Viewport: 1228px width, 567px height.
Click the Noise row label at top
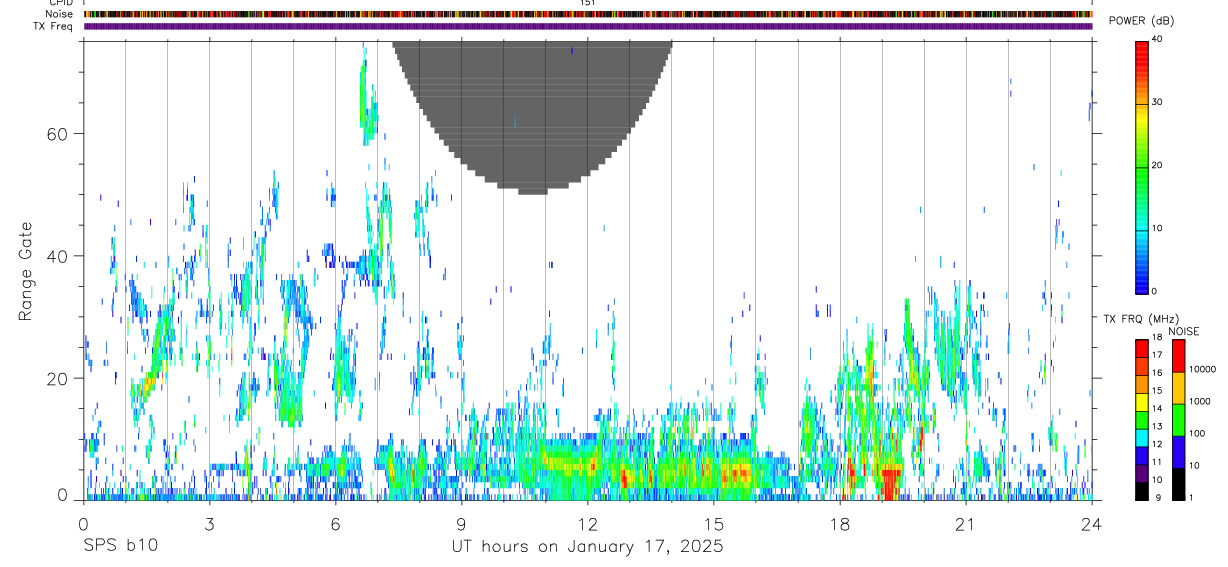point(60,14)
